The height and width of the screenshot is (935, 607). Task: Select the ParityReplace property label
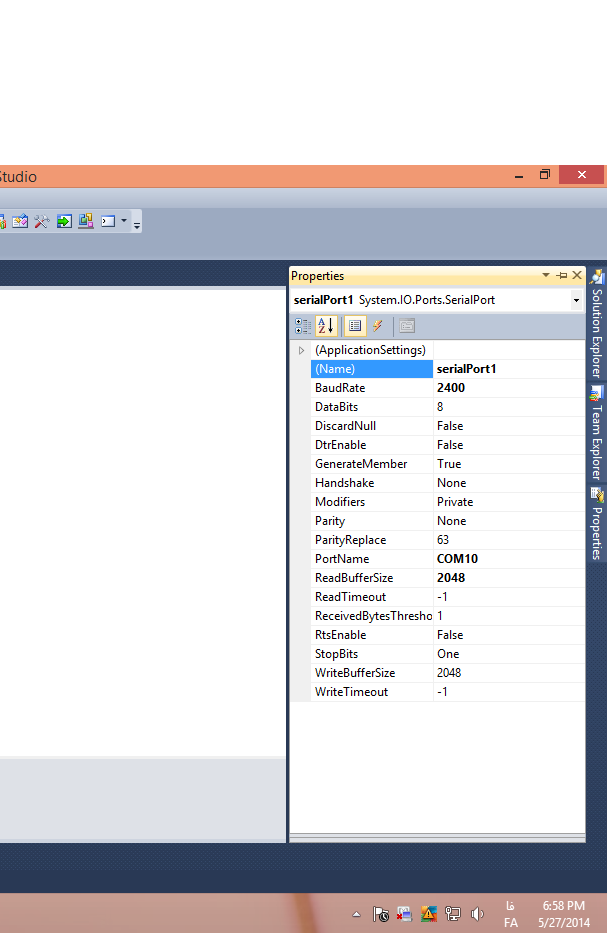(x=351, y=540)
